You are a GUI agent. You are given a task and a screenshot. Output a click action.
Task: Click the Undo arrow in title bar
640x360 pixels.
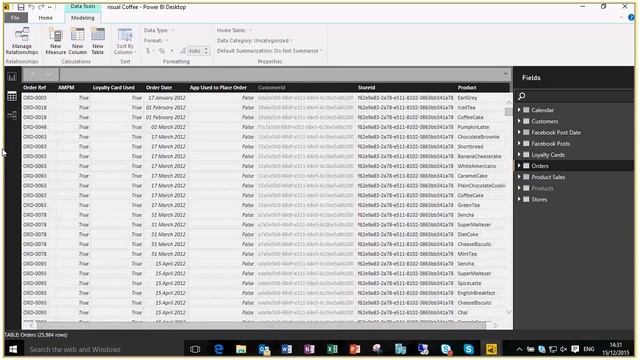(31, 7)
